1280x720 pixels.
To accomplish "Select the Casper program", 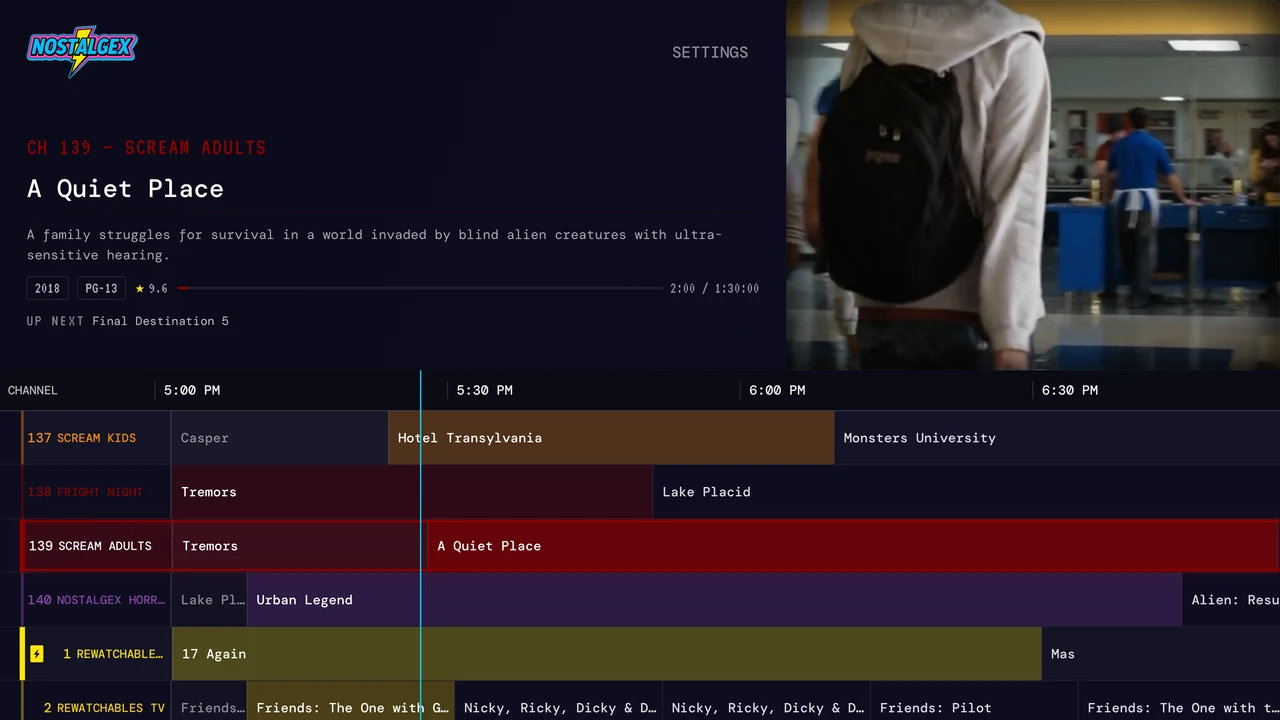I will click(279, 438).
